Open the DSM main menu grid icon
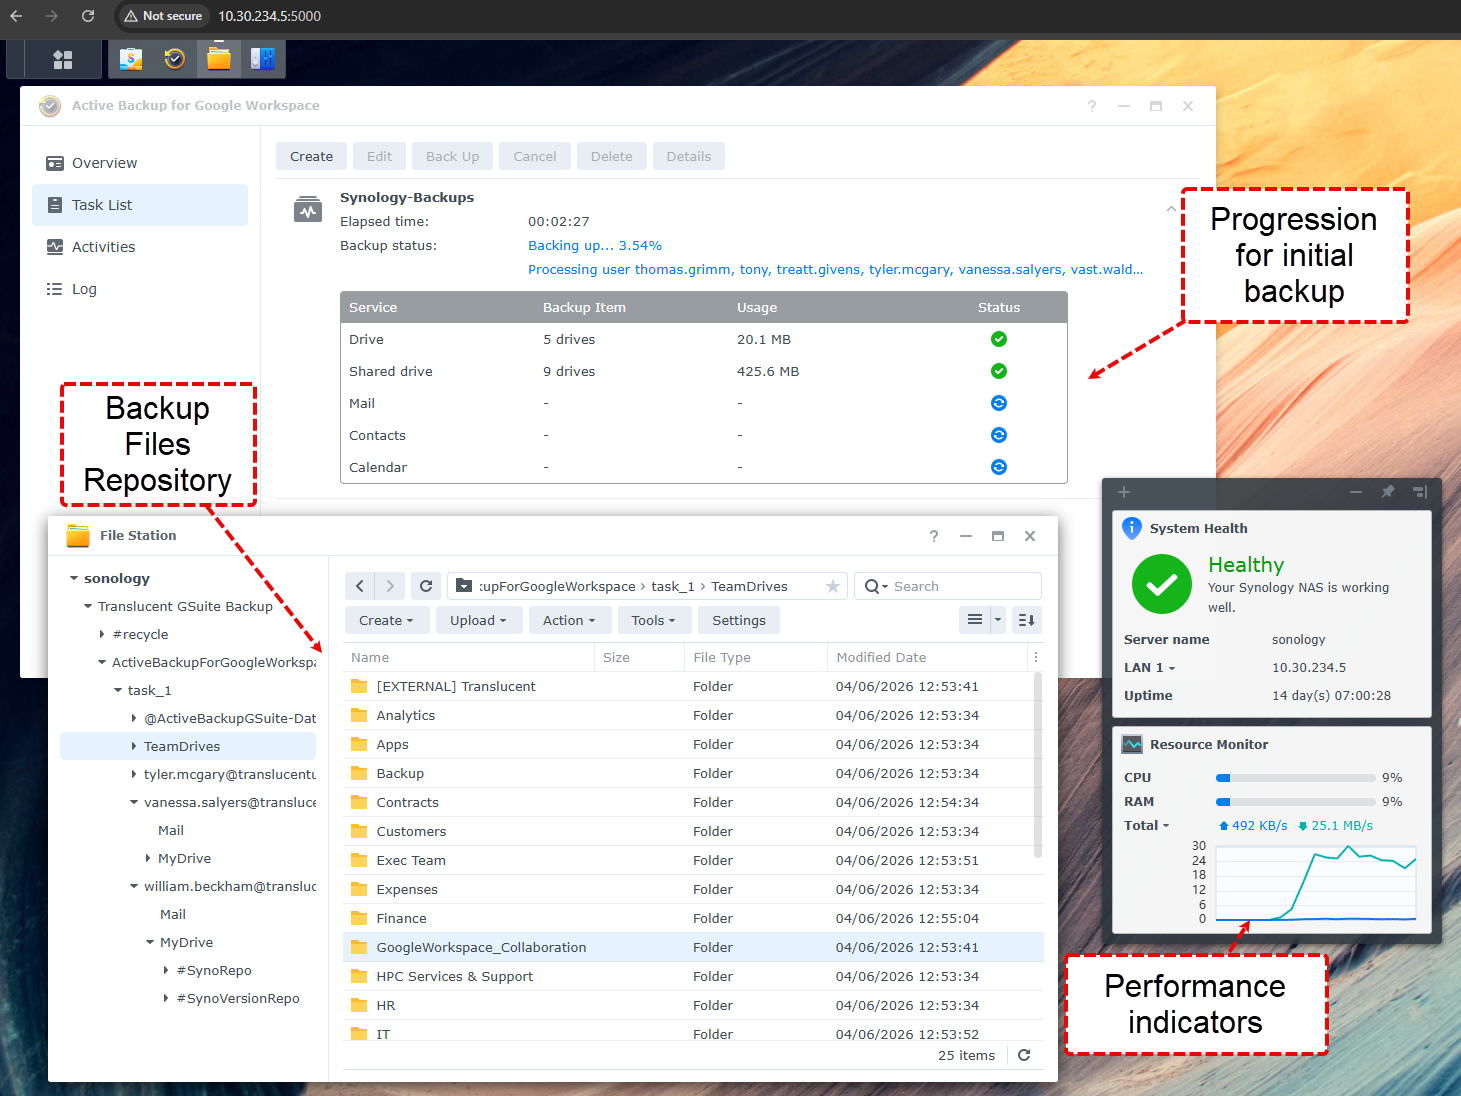 coord(63,60)
